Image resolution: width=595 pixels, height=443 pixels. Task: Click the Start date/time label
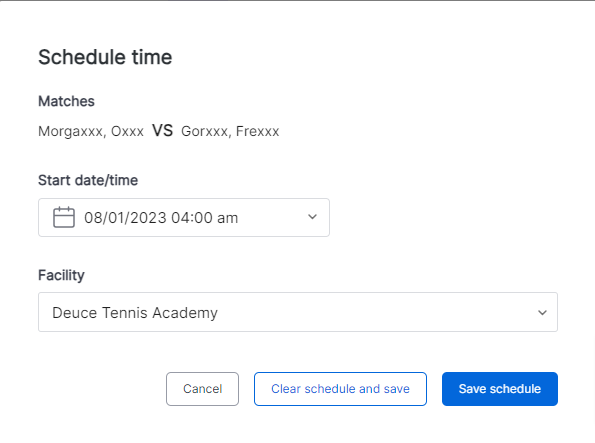[x=88, y=180]
